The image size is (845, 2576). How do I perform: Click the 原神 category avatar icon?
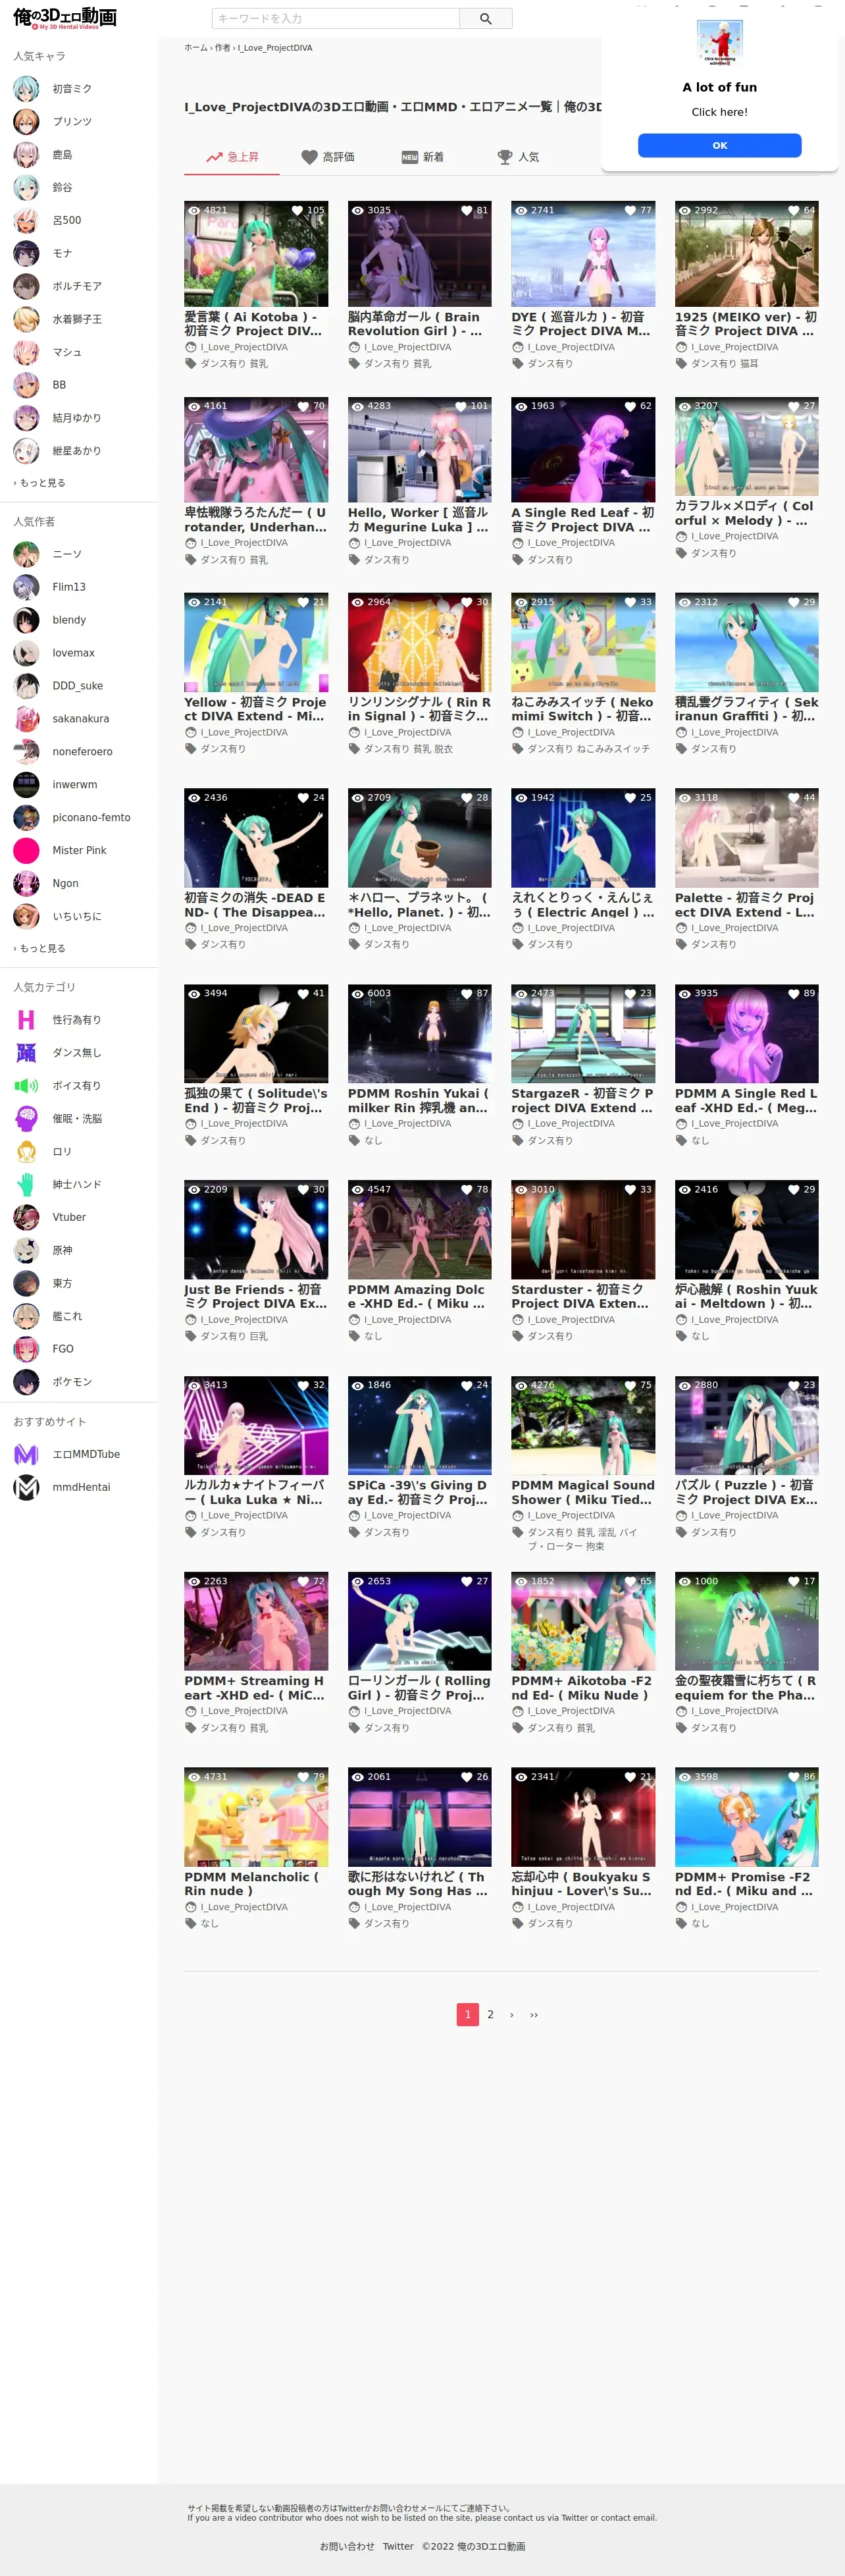[x=26, y=1251]
